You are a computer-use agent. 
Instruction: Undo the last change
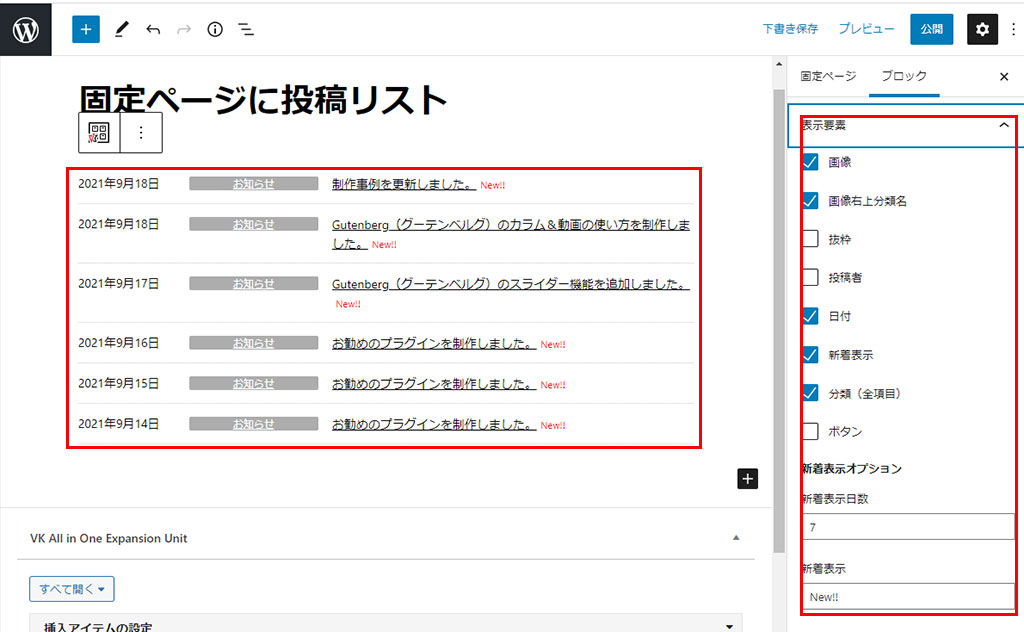[153, 29]
